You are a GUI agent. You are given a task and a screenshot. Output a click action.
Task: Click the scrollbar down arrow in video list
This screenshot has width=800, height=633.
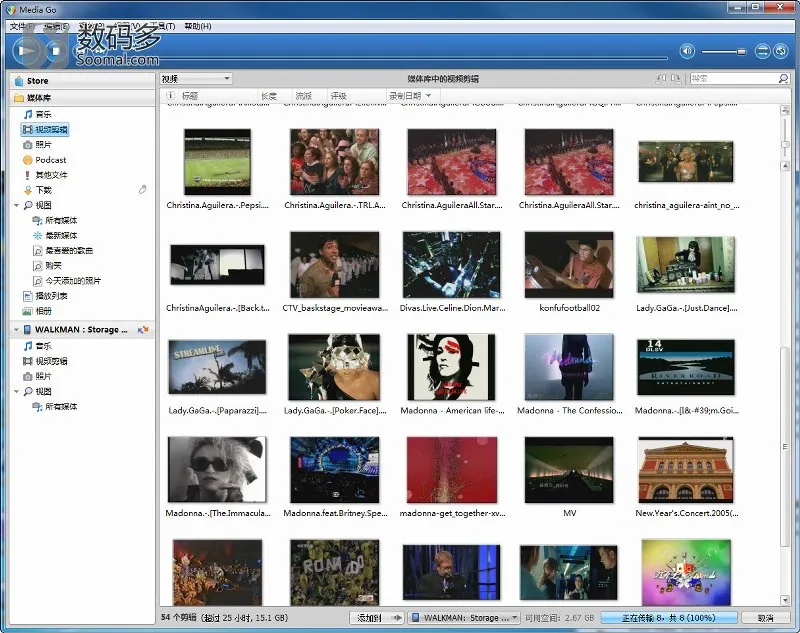pyautogui.click(x=785, y=600)
